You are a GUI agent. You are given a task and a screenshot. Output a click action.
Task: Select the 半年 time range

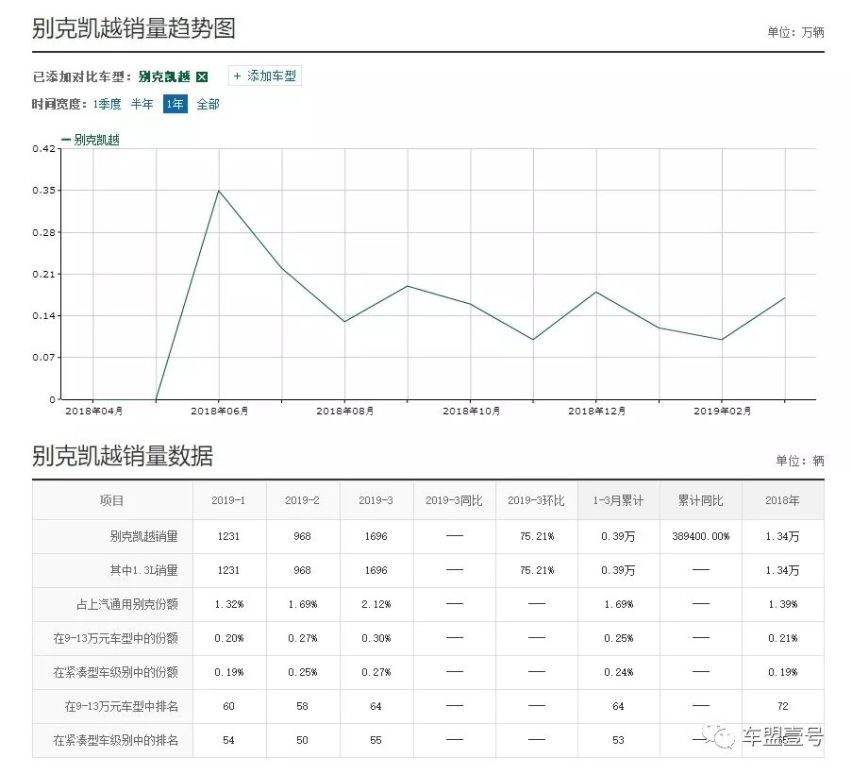point(142,104)
